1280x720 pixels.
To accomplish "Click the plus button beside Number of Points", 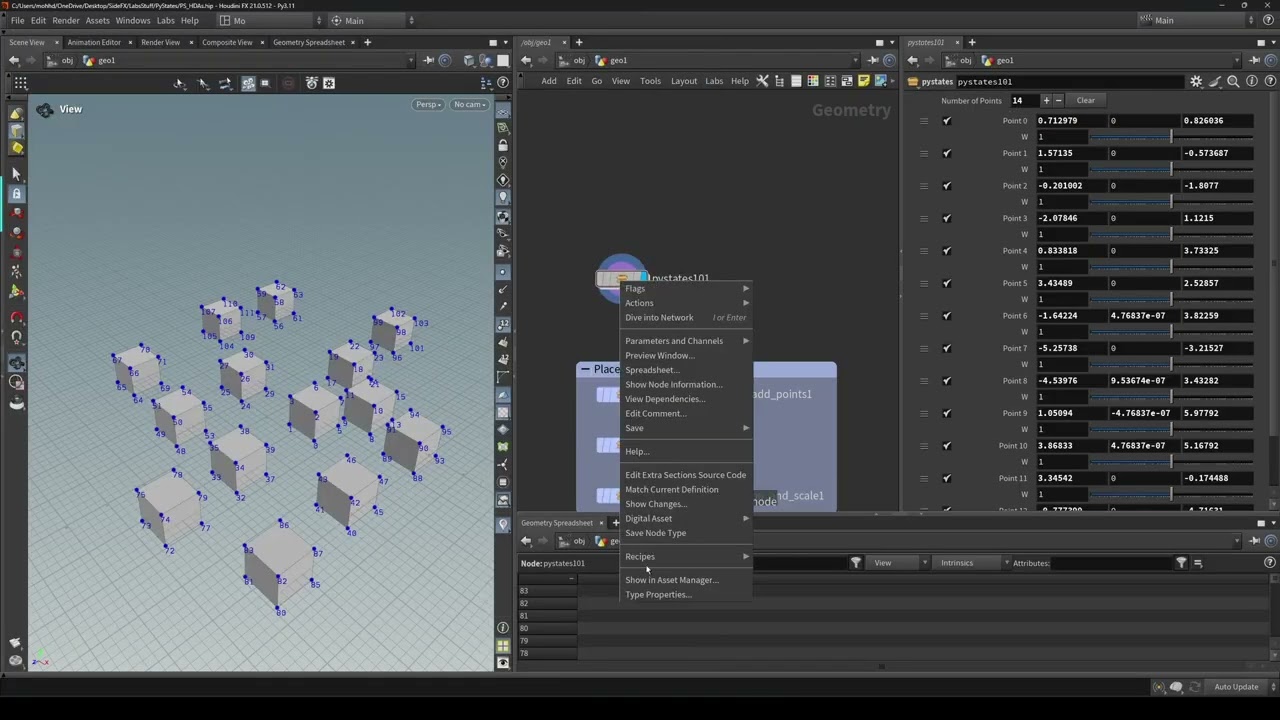I will click(x=1046, y=100).
